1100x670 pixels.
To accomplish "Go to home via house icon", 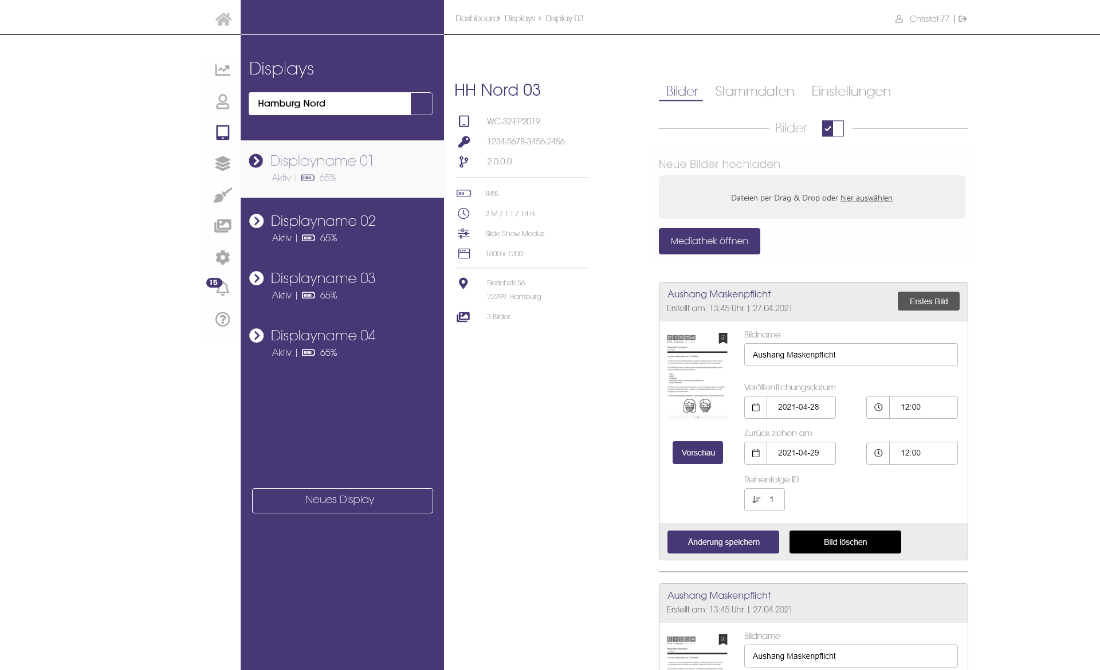I will 223,19.
